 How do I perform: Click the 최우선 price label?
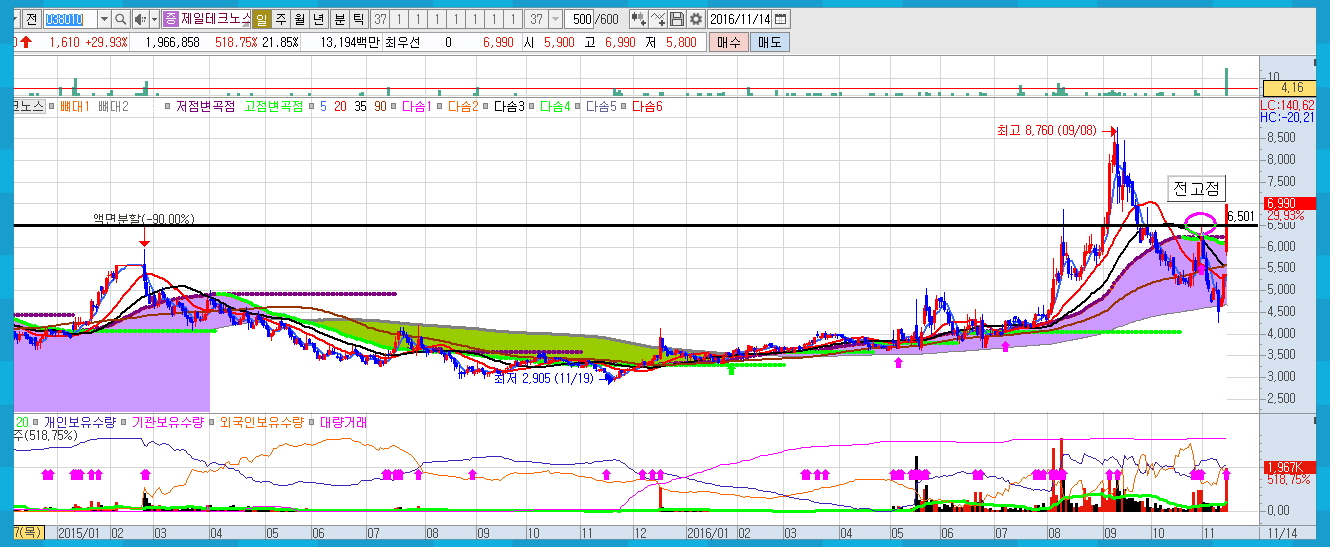tap(403, 43)
